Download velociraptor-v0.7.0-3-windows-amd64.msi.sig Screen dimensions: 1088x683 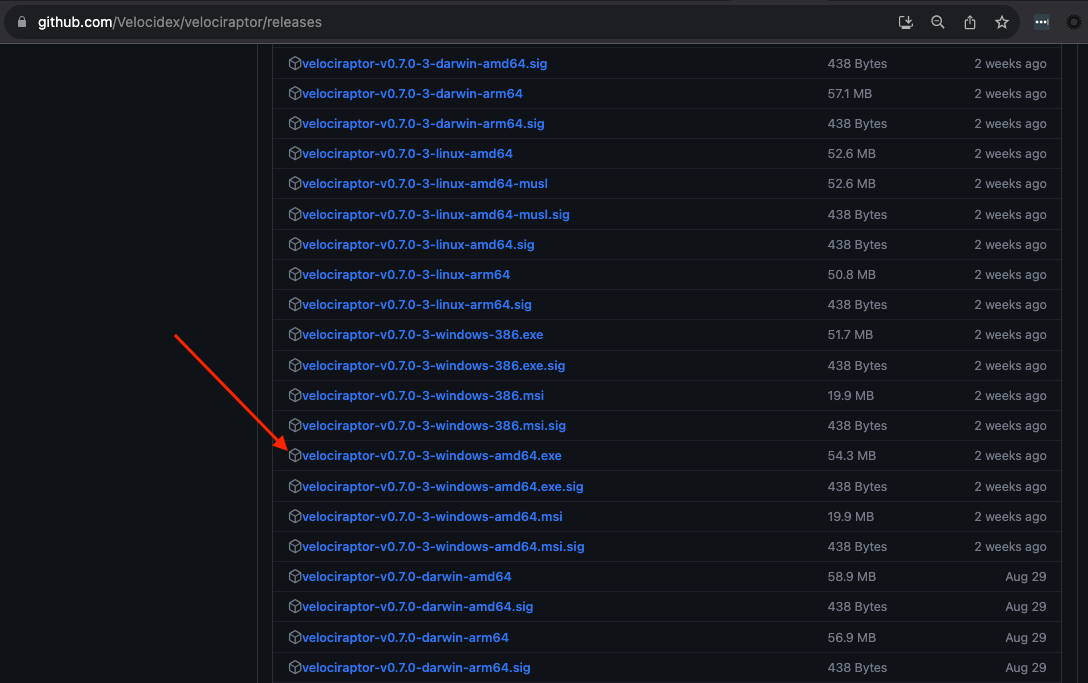(x=443, y=546)
